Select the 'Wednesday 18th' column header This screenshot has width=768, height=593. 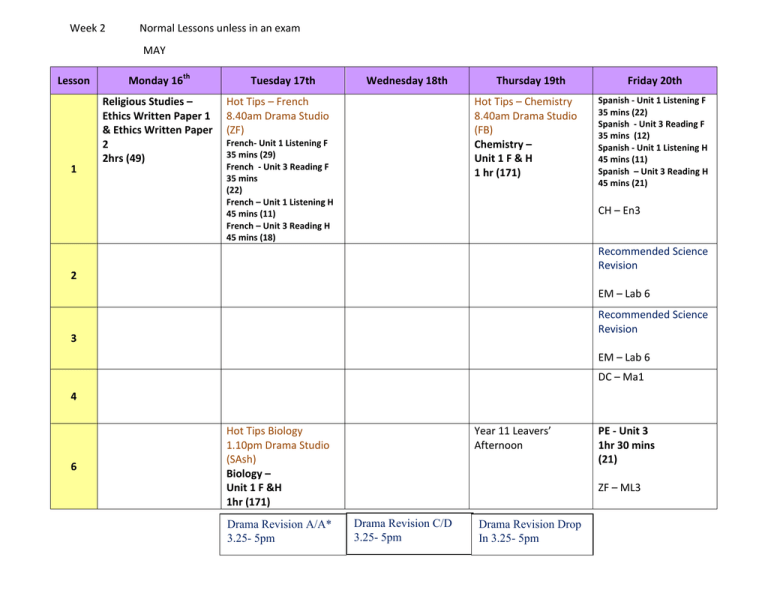(x=407, y=81)
